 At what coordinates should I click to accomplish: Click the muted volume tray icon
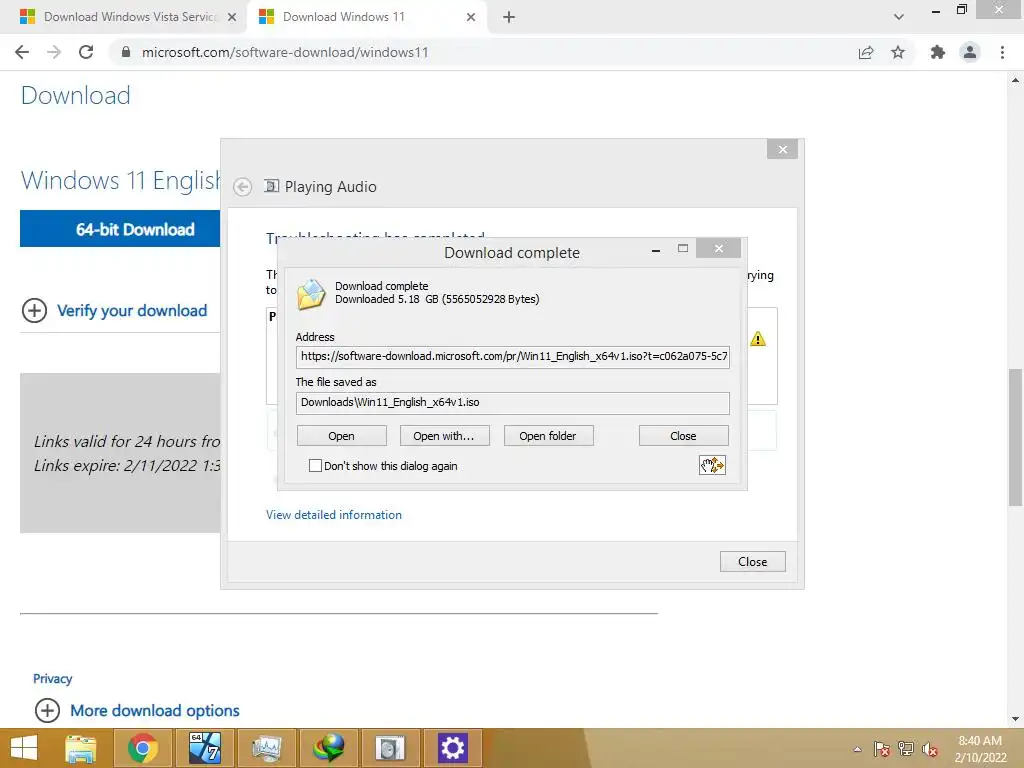(x=929, y=749)
